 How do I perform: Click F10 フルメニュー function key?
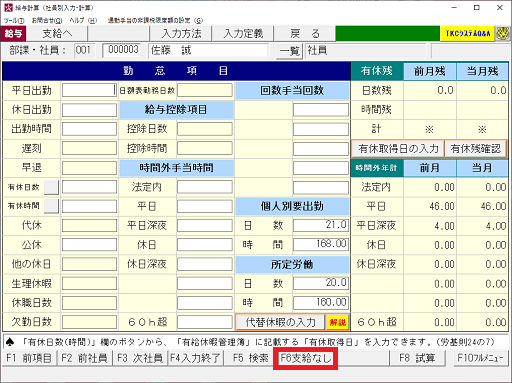tap(481, 358)
